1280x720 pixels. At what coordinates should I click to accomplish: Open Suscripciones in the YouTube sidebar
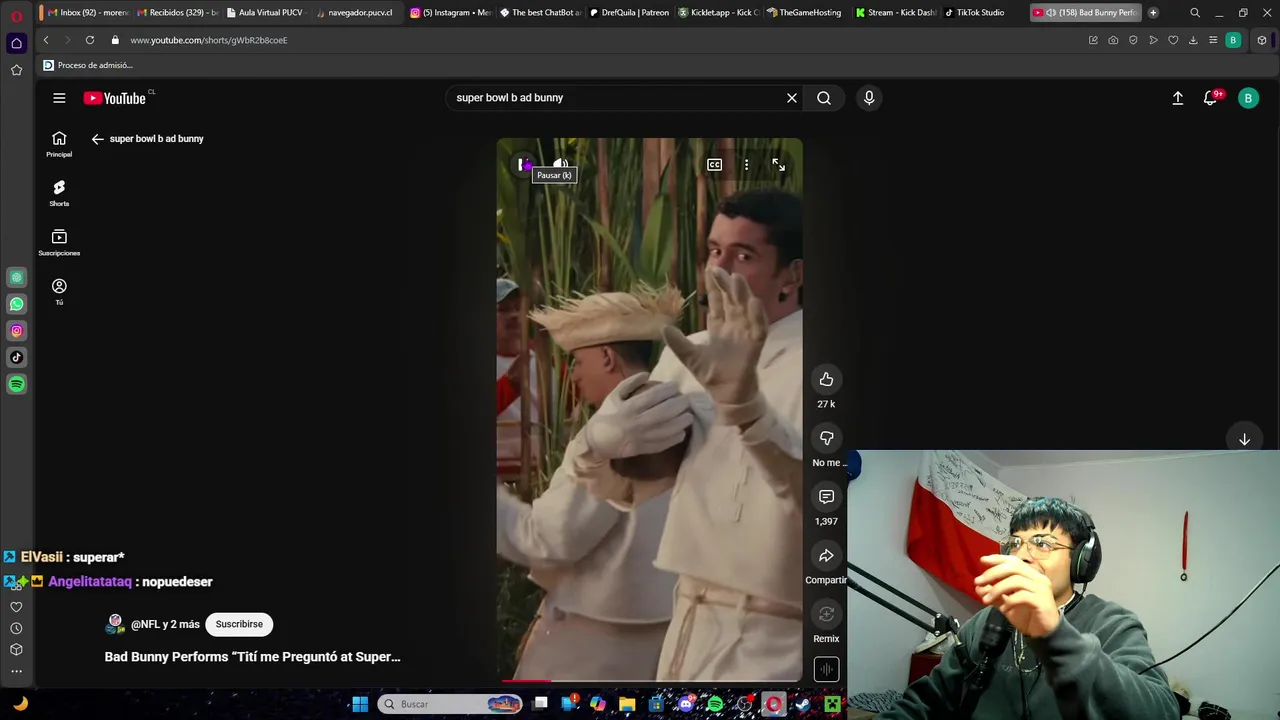click(59, 242)
